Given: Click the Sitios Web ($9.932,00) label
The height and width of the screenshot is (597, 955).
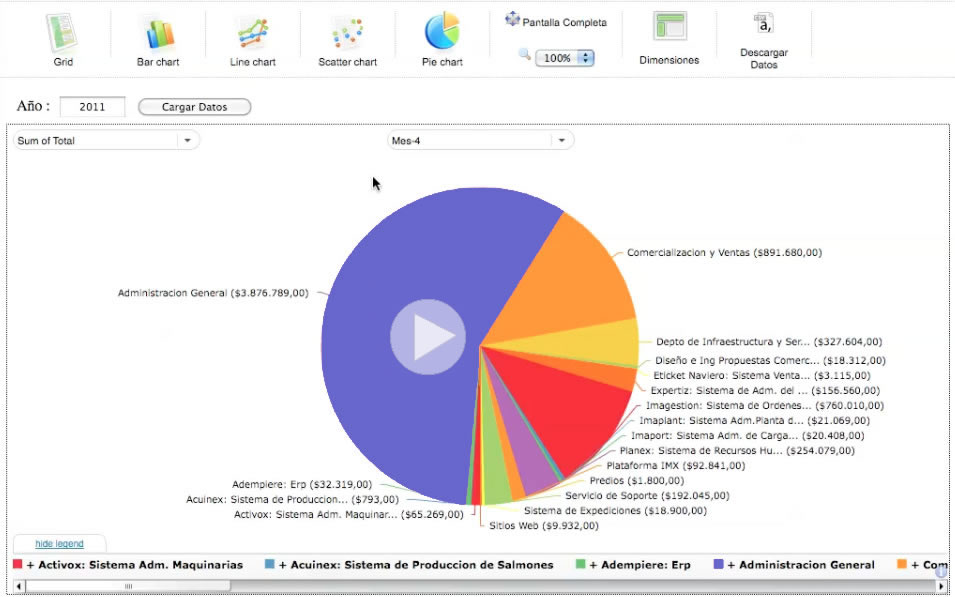Looking at the screenshot, I should 544,526.
